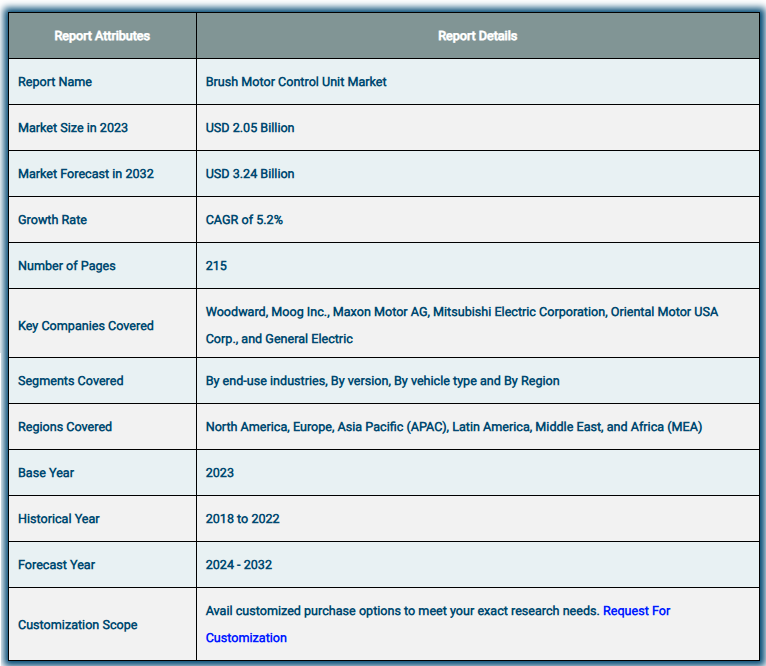This screenshot has width=766, height=666.
Task: Select the 2018 to 2022 value
Action: (243, 518)
